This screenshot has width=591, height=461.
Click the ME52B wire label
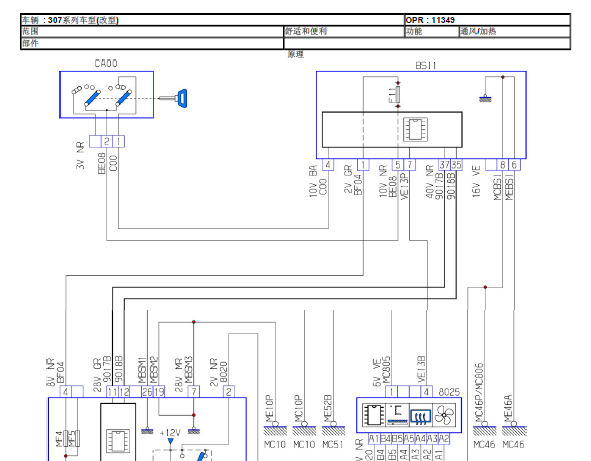click(x=328, y=409)
